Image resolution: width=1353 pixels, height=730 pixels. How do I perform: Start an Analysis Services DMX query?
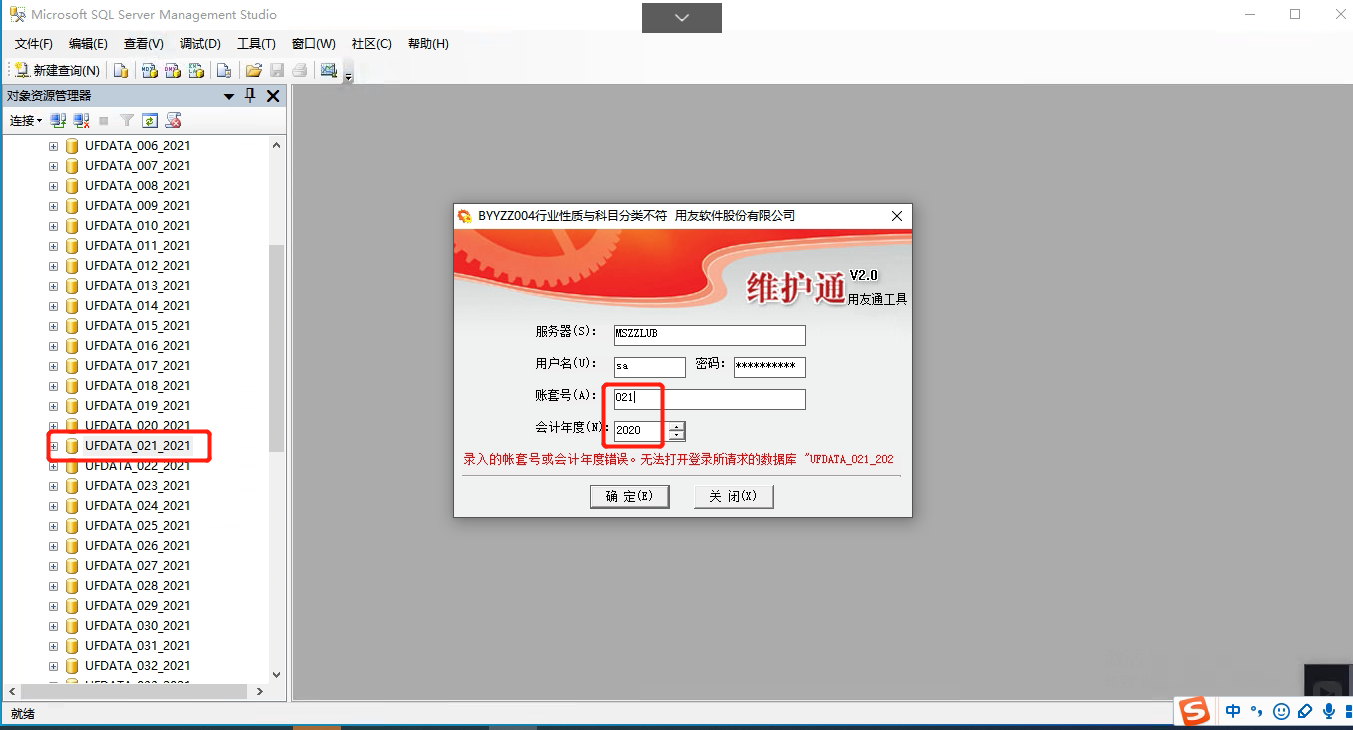(172, 70)
